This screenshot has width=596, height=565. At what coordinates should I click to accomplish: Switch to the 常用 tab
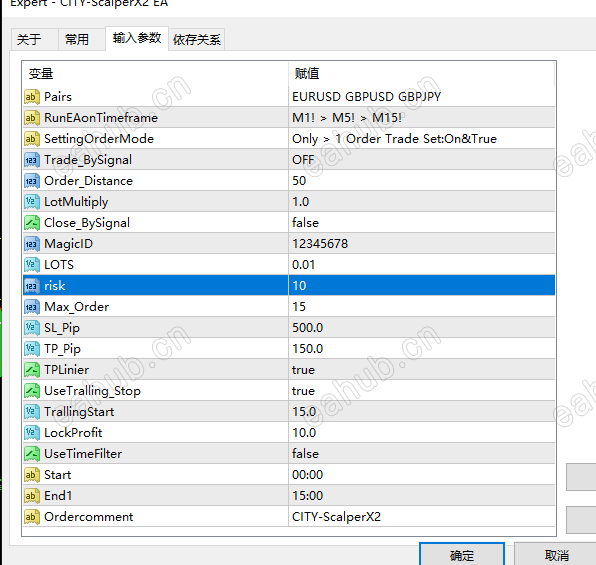click(82, 39)
